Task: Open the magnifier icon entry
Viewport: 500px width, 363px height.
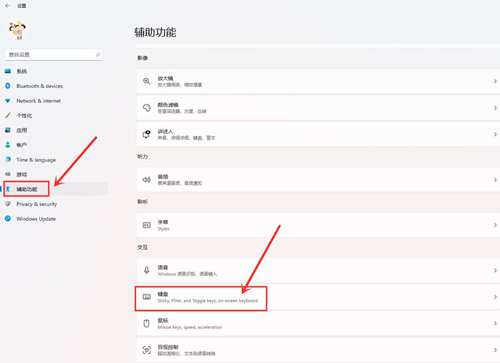Action: pos(146,81)
